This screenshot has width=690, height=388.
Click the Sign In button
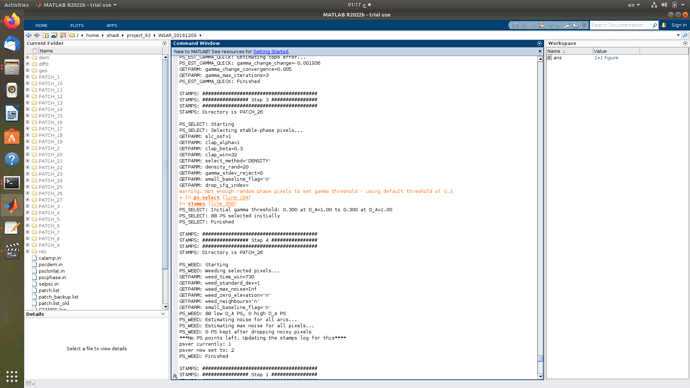tap(679, 25)
